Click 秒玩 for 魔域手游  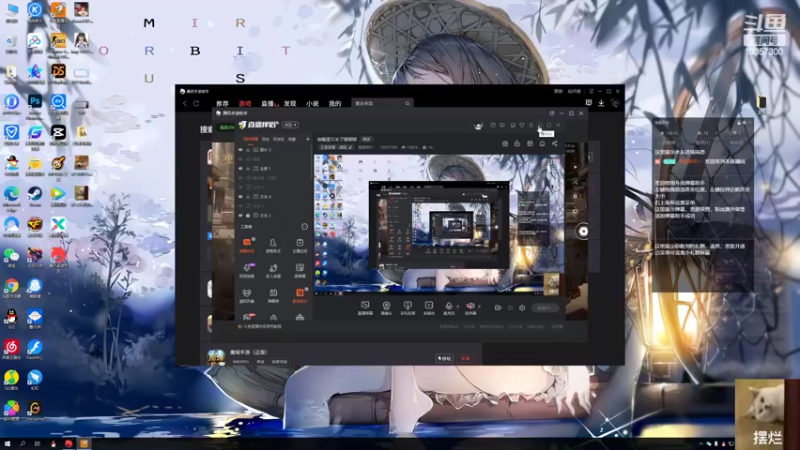[x=444, y=359]
